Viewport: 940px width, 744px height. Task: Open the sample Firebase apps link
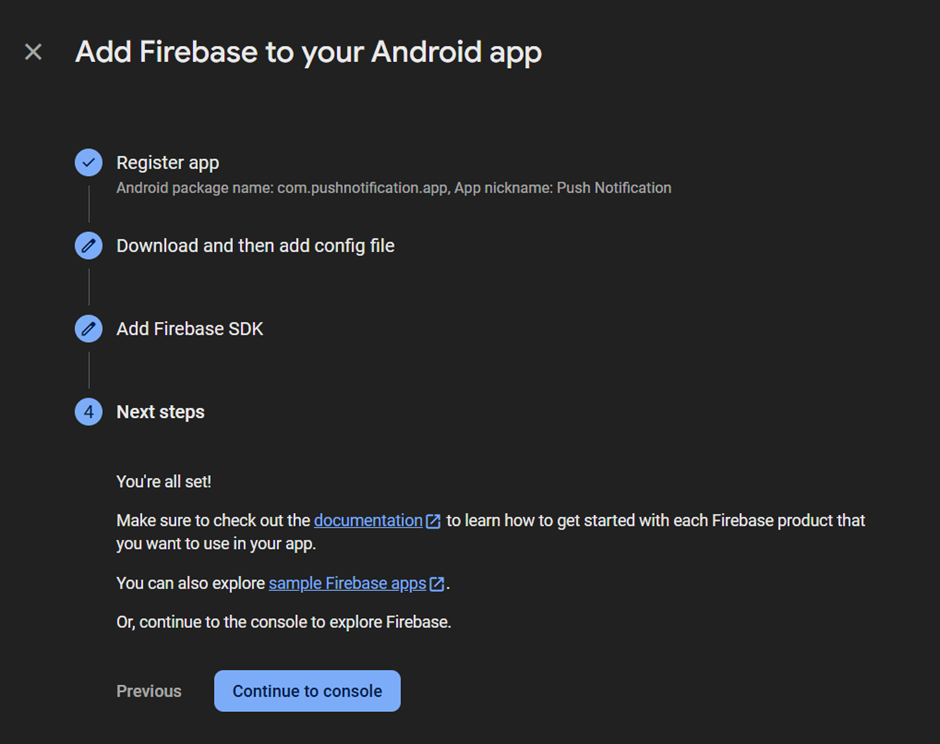(347, 583)
